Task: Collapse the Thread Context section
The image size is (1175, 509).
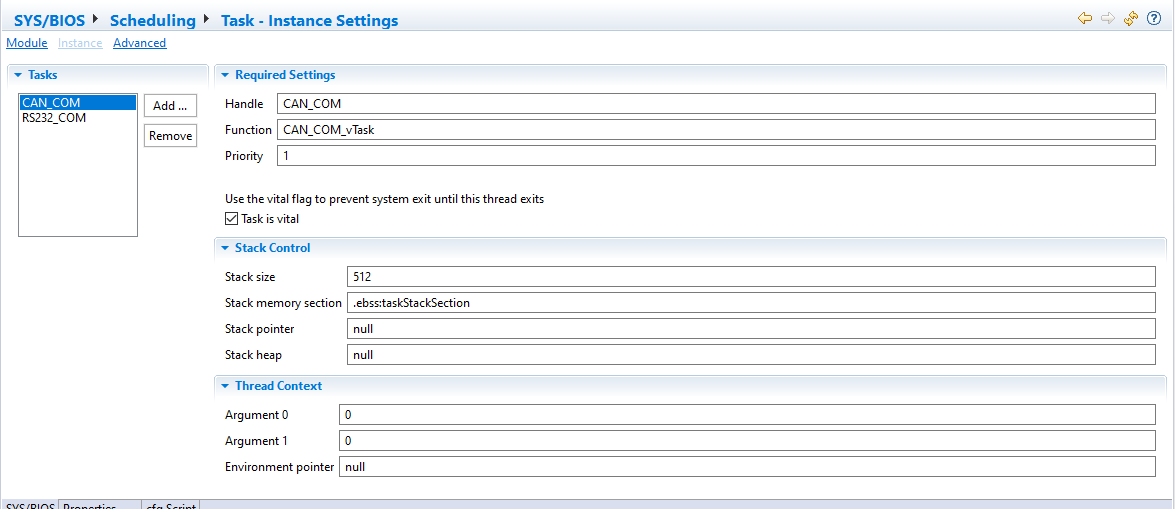Action: pos(225,386)
